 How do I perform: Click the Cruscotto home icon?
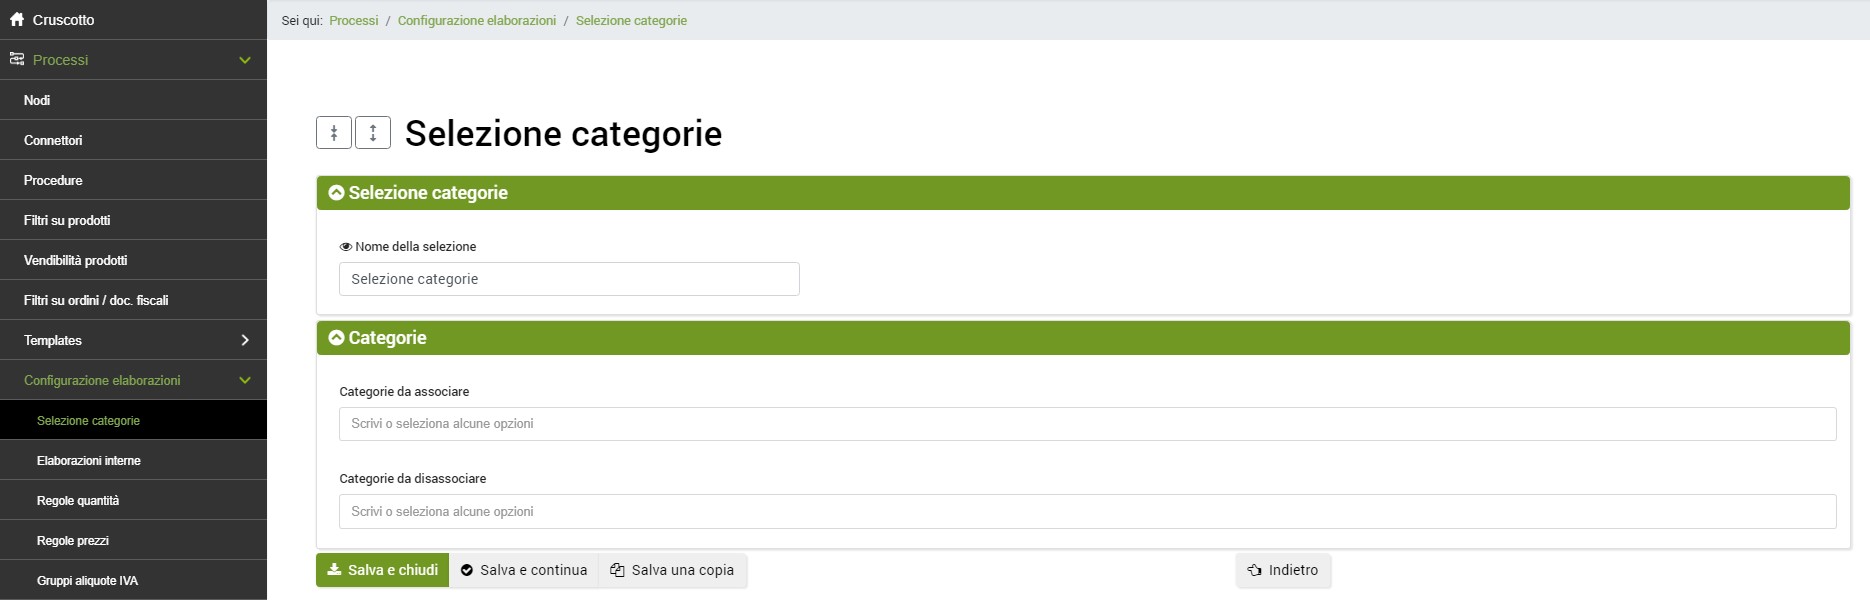tap(17, 19)
